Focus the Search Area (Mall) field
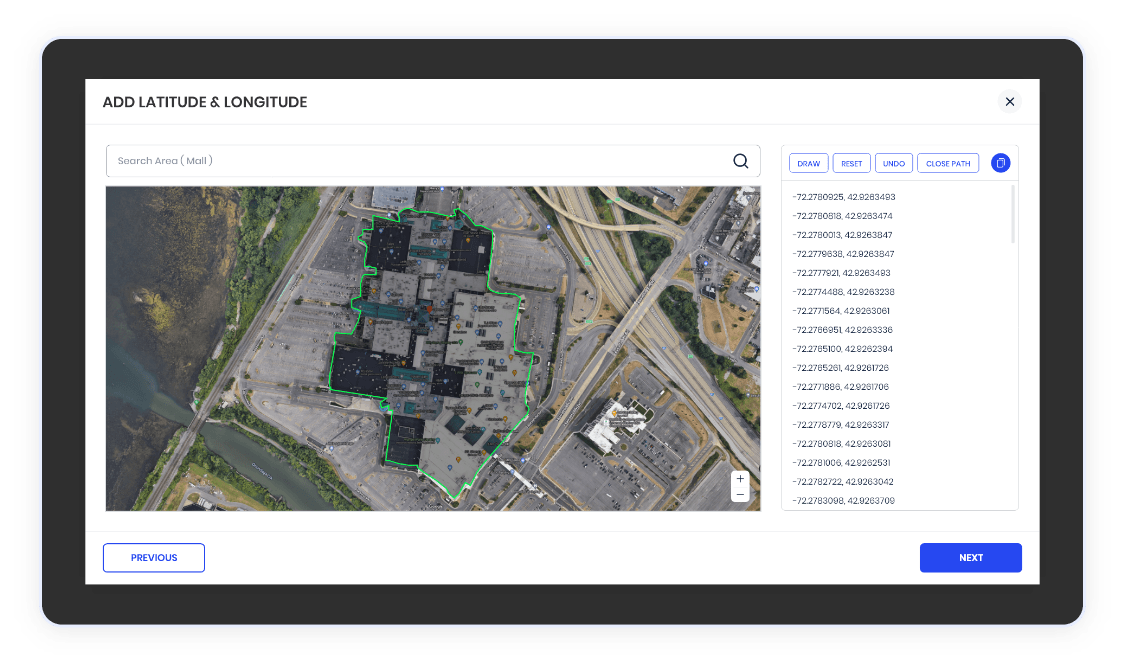 click(x=420, y=161)
